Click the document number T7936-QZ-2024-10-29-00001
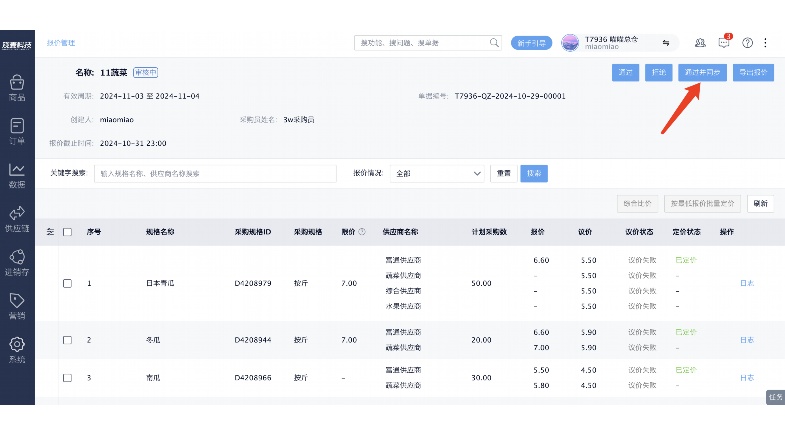Viewport: 785px width, 435px height. pyautogui.click(x=510, y=96)
